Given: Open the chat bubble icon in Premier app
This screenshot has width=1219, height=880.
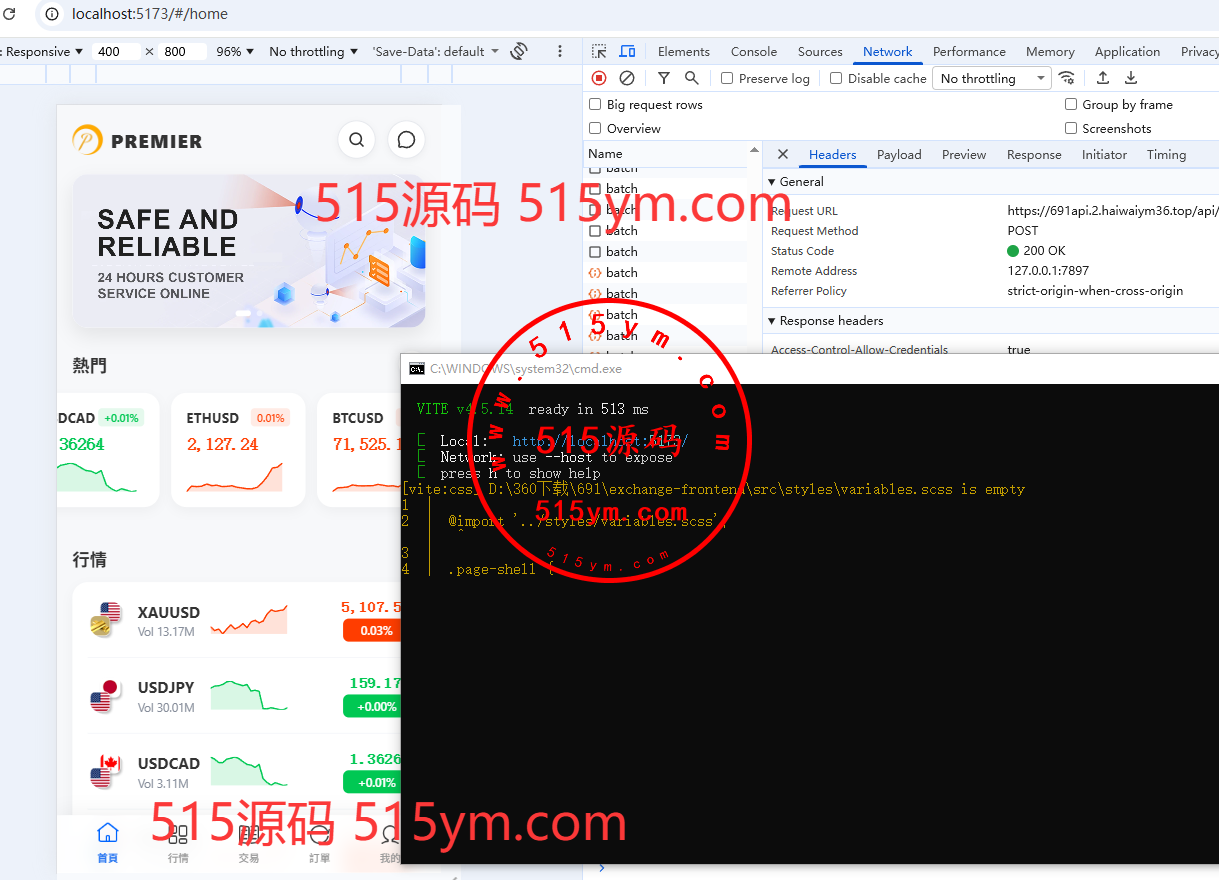Looking at the screenshot, I should pyautogui.click(x=406, y=140).
